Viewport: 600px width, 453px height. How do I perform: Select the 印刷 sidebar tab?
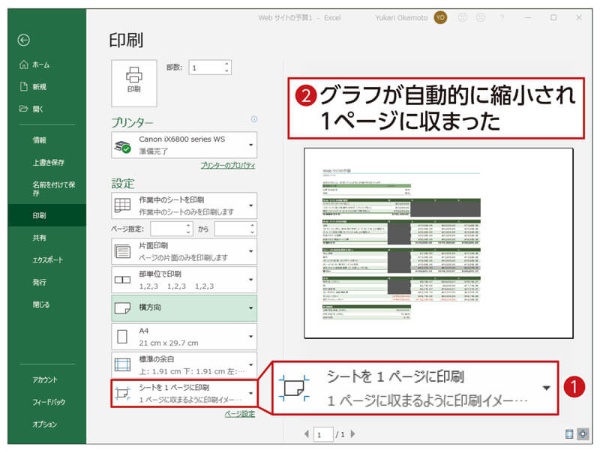(47, 215)
